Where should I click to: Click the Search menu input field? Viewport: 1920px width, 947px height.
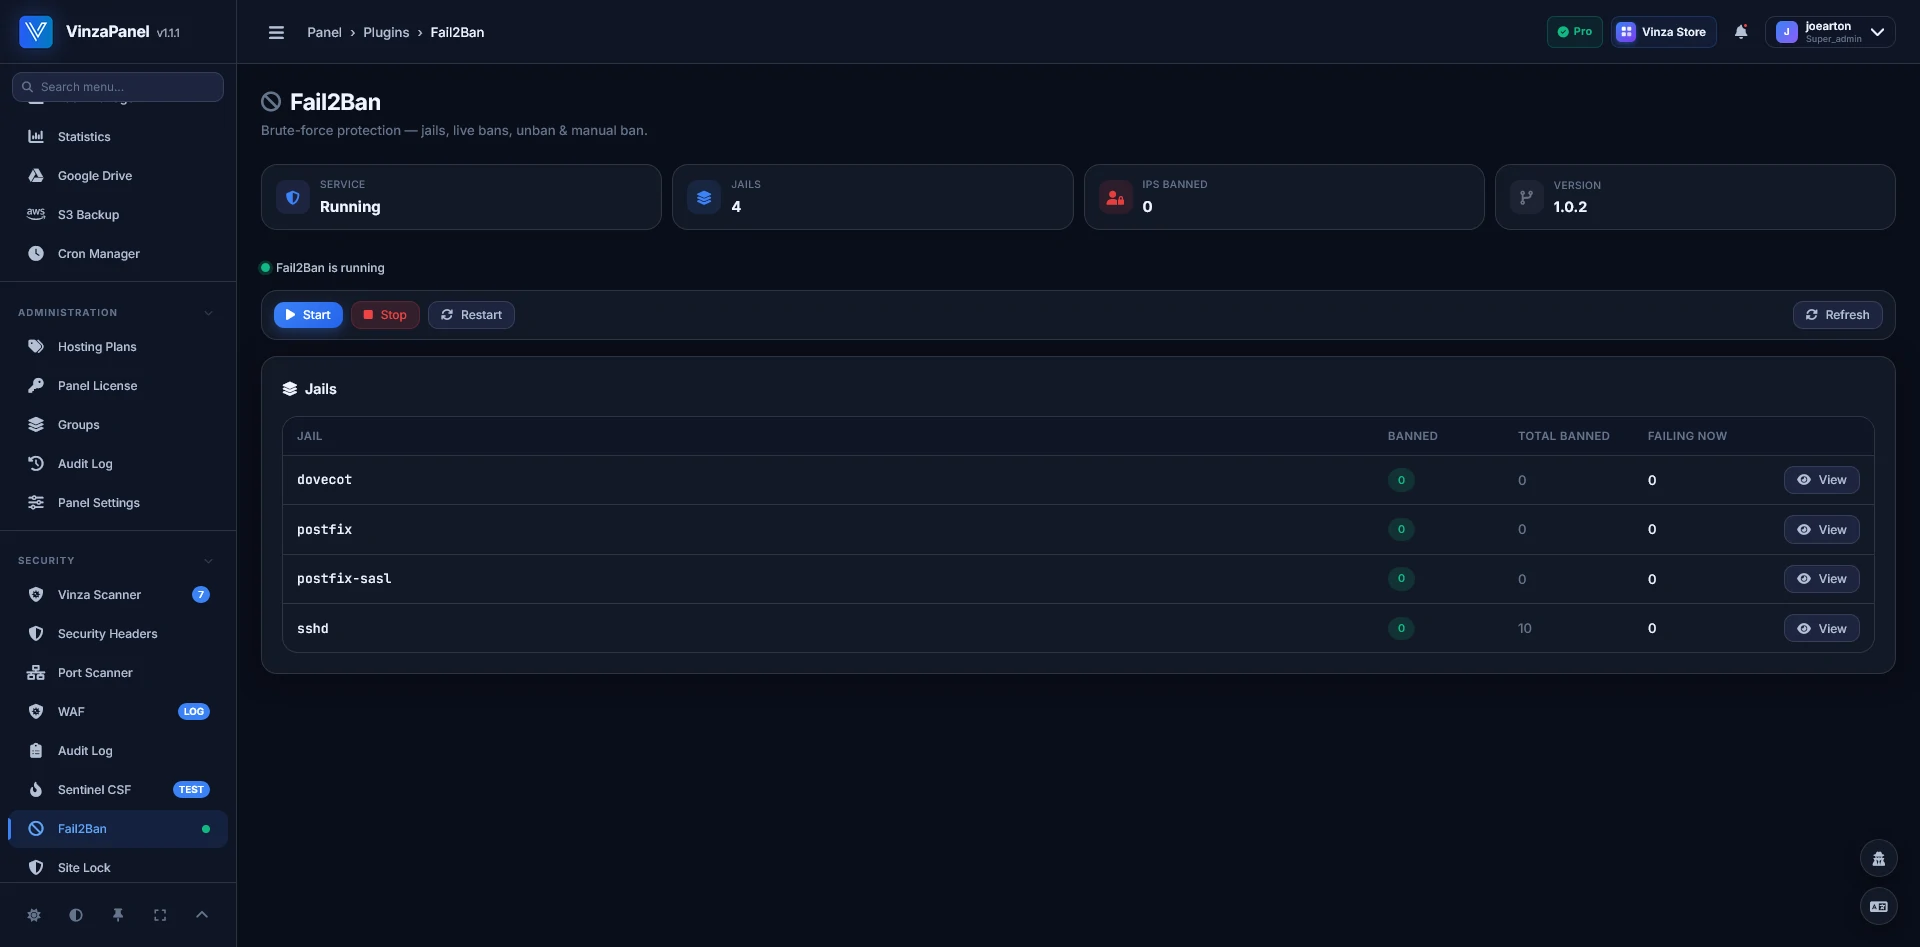click(118, 87)
